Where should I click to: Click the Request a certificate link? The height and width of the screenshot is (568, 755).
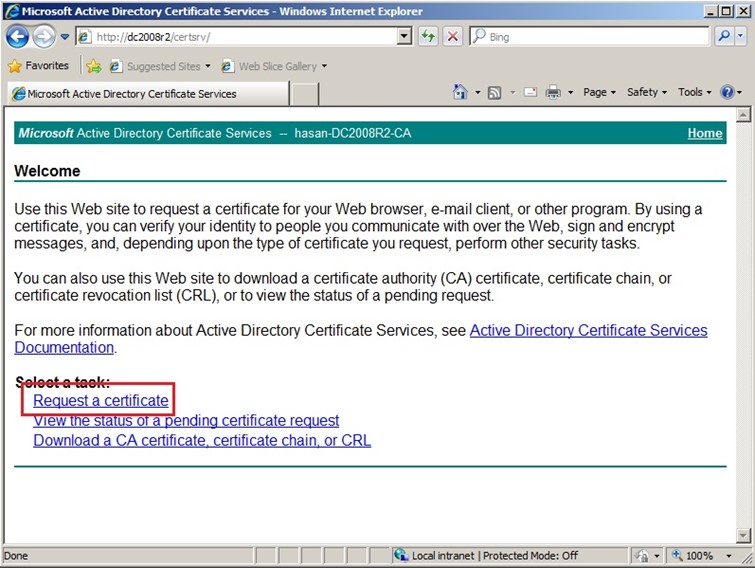101,400
